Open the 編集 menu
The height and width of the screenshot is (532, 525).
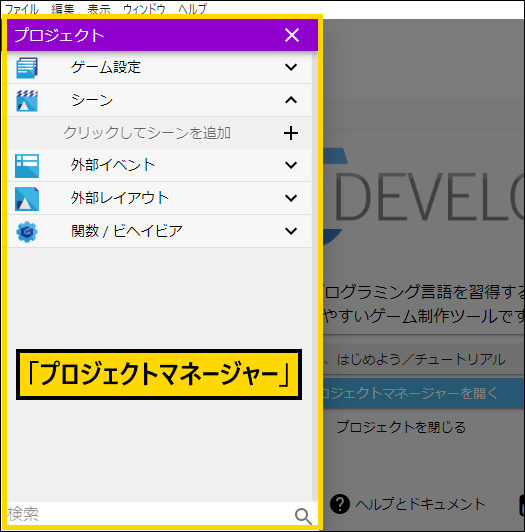tap(63, 9)
